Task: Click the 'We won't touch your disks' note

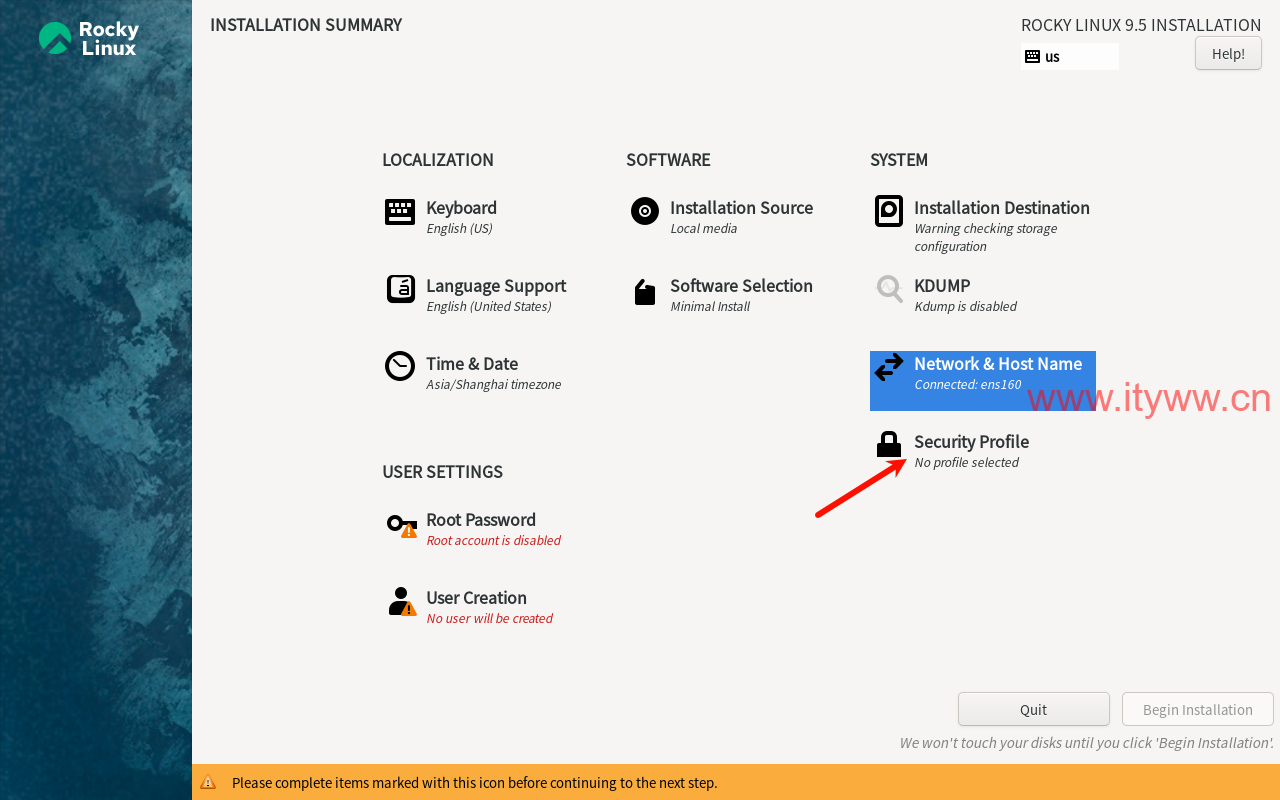Action: click(1086, 742)
